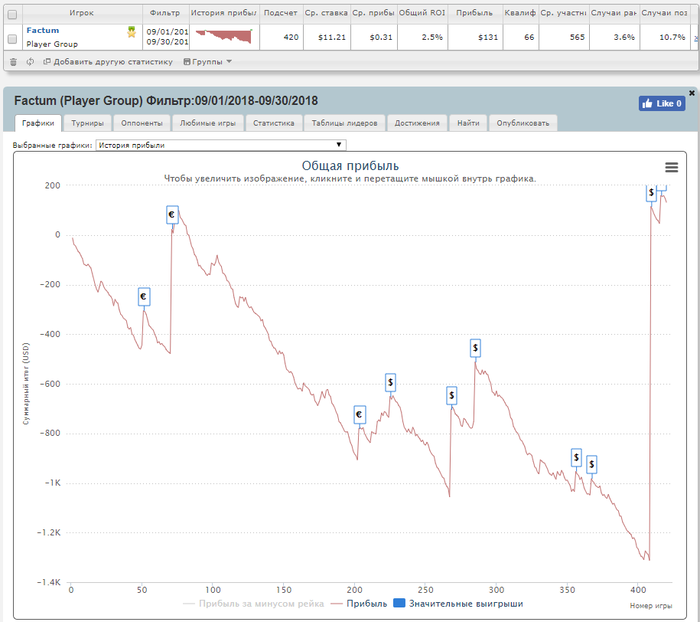700x622 pixels.
Task: Click the award badge icon beside Factum
Action: 131,32
